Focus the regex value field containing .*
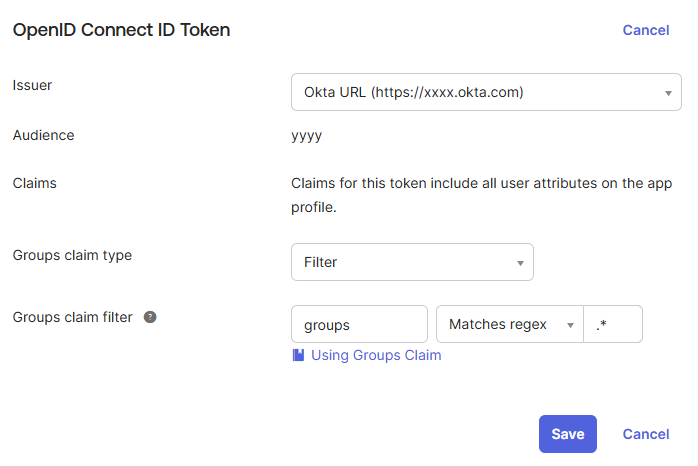This screenshot has height=466, width=698. coord(613,324)
